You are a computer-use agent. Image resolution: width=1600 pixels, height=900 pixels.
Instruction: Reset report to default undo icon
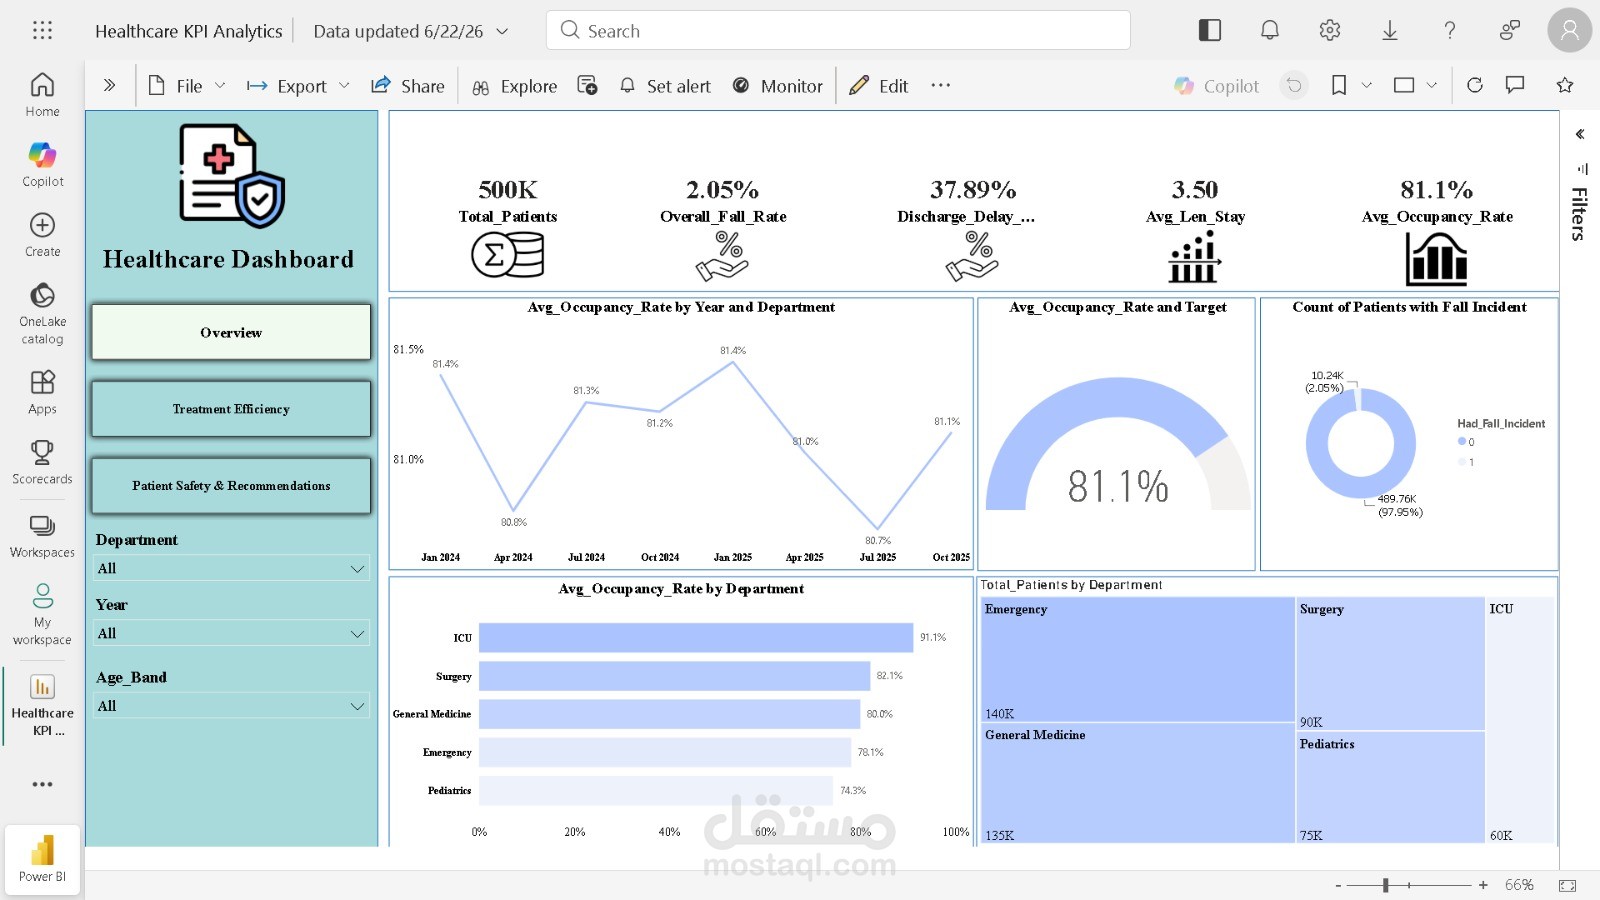pyautogui.click(x=1294, y=86)
